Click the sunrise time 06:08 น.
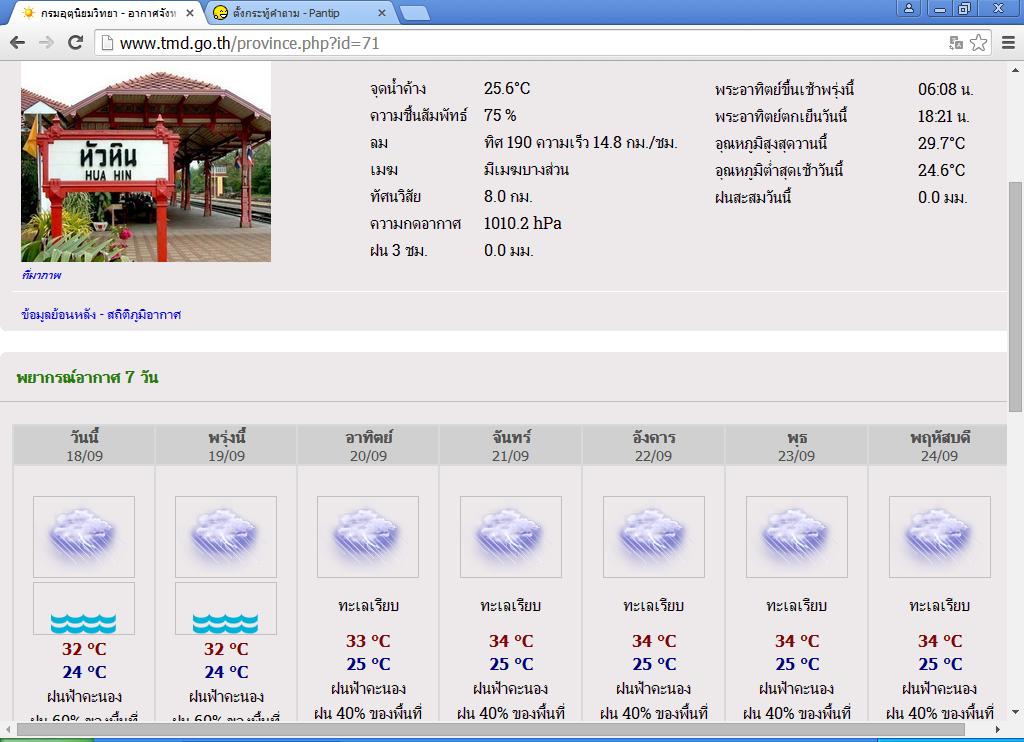Viewport: 1024px width, 742px height. (x=946, y=89)
